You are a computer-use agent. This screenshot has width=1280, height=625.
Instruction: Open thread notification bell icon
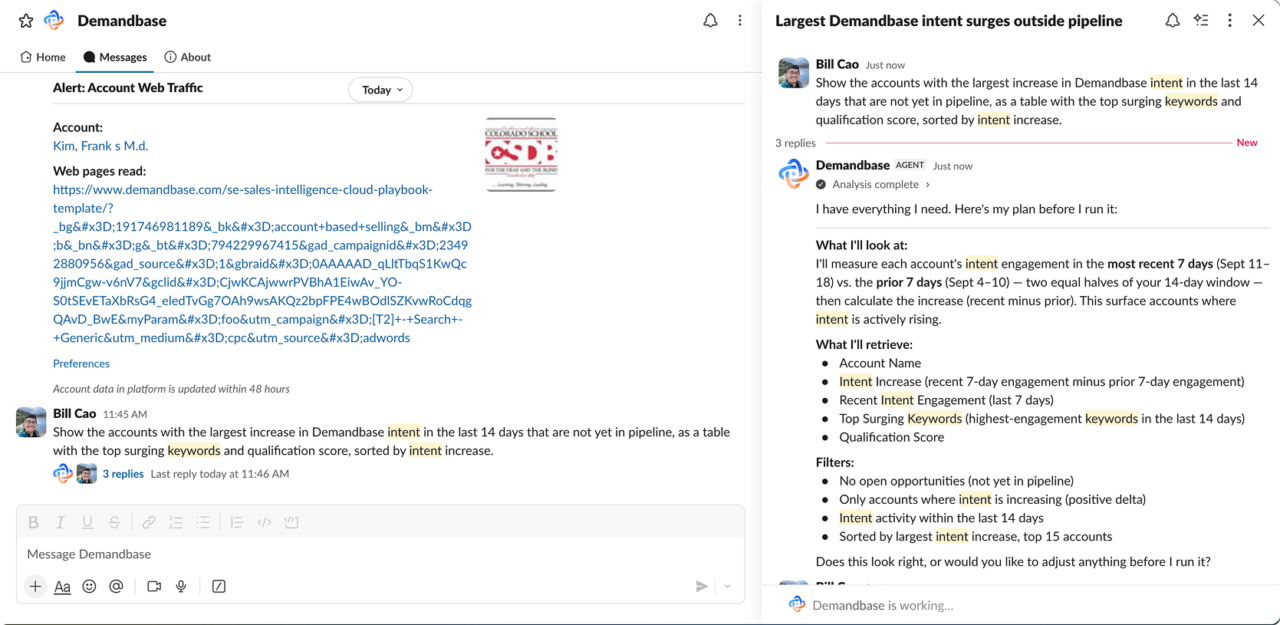(x=1172, y=21)
